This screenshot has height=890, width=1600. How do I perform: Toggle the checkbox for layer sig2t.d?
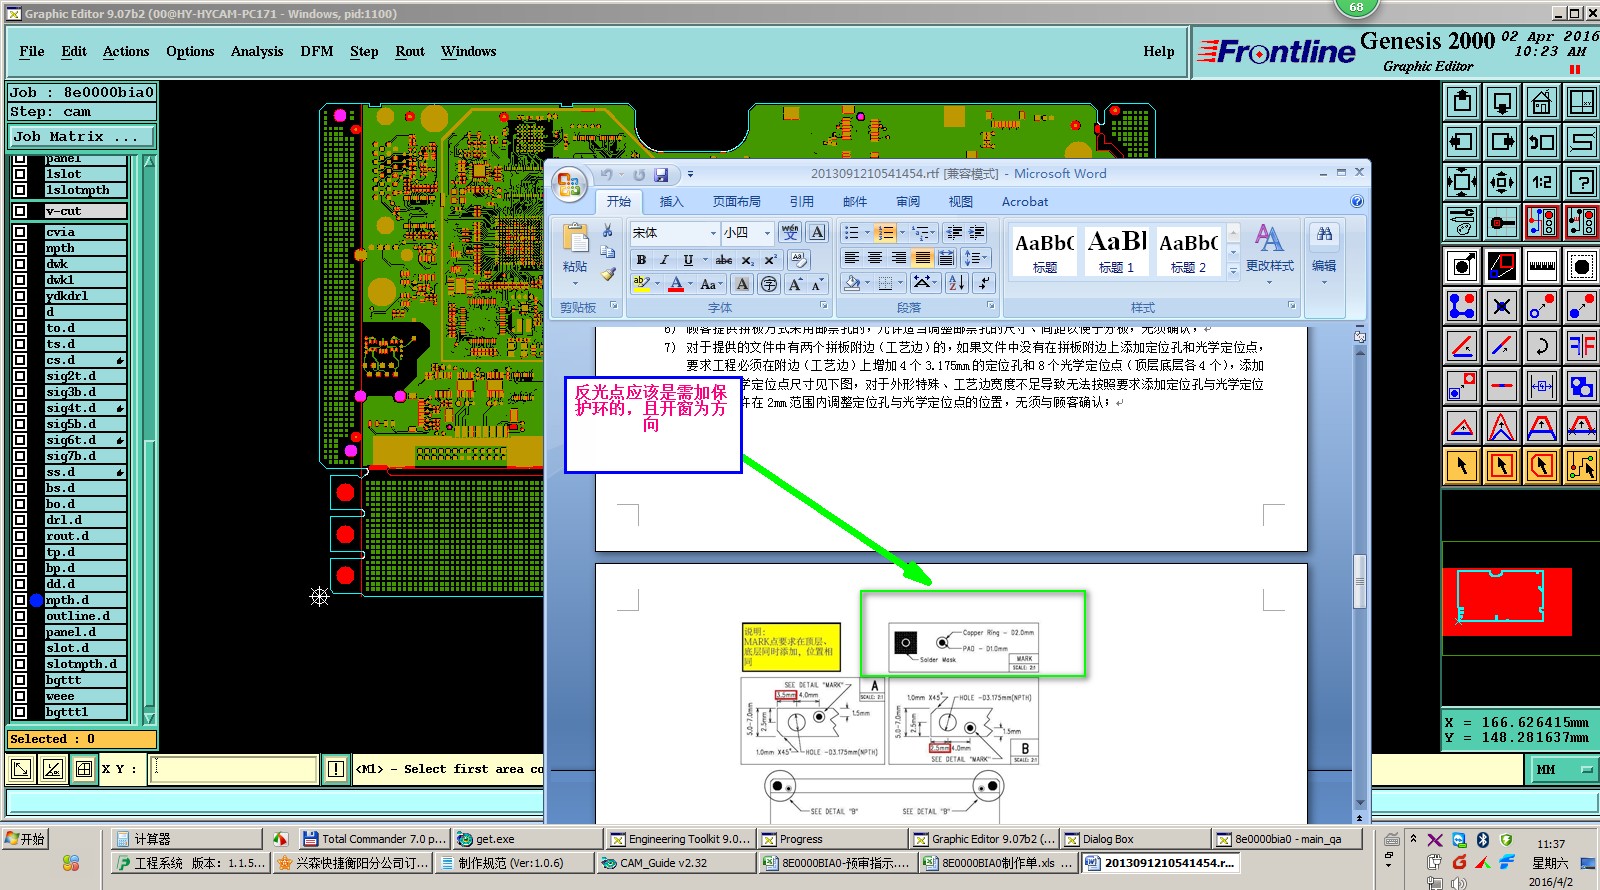click(20, 376)
